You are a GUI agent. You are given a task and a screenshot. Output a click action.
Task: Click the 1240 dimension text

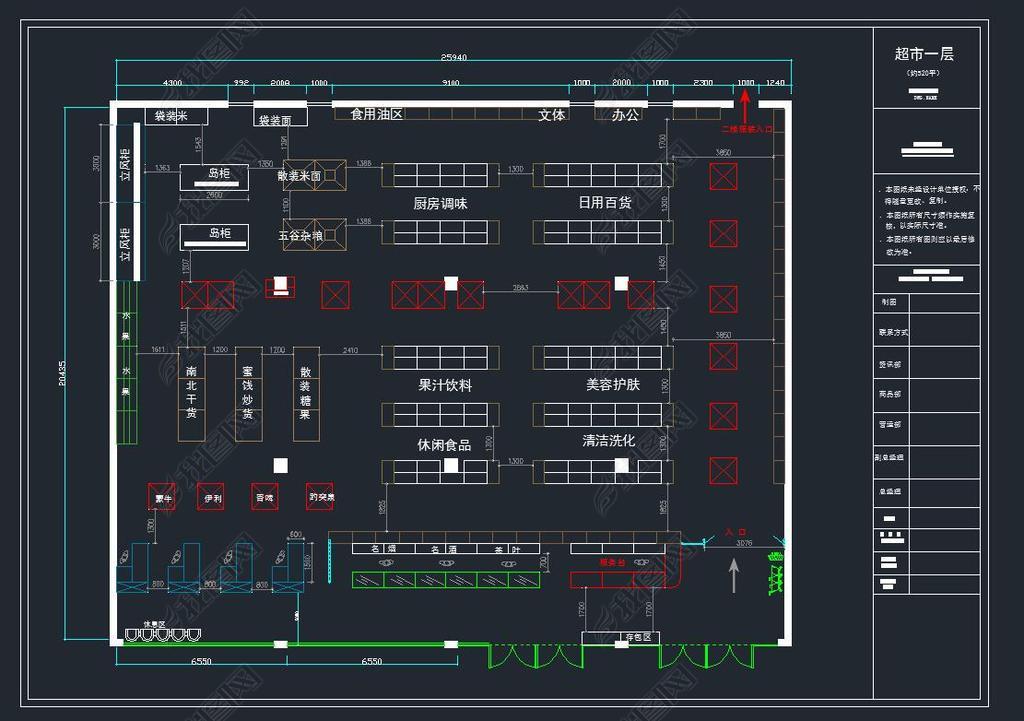tap(775, 83)
